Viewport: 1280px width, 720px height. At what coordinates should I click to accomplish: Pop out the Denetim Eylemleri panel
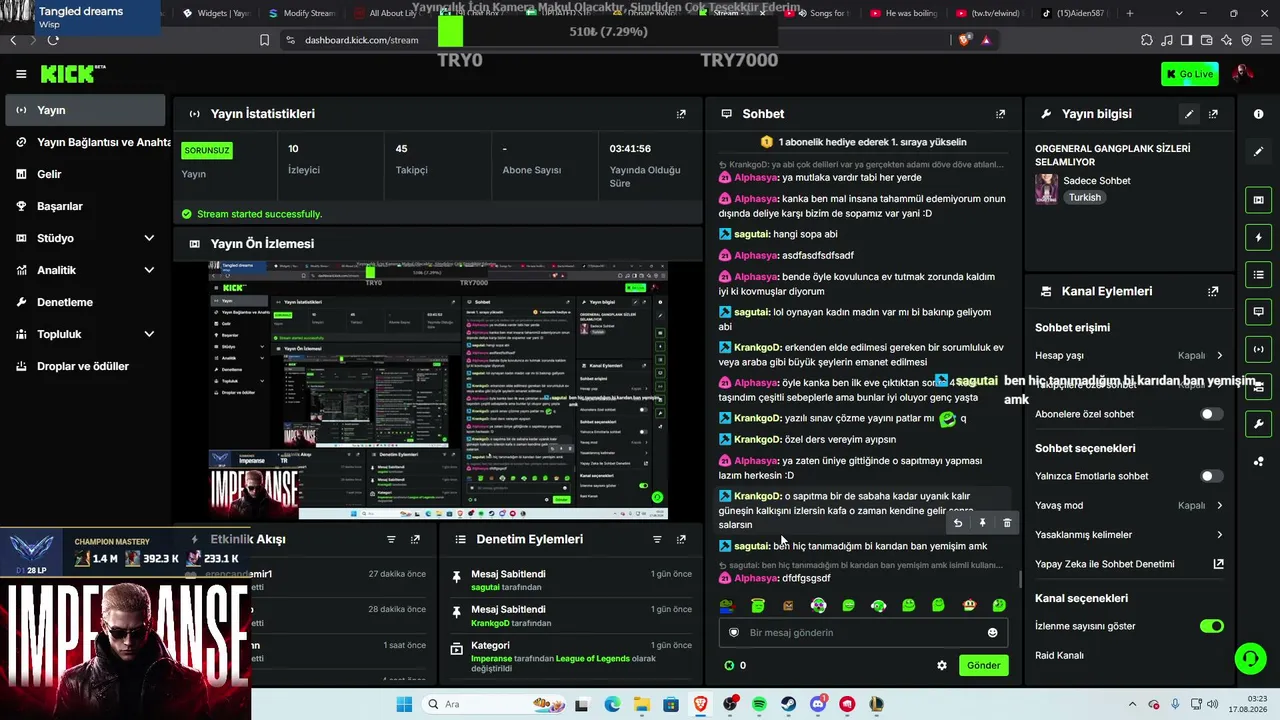(x=681, y=539)
